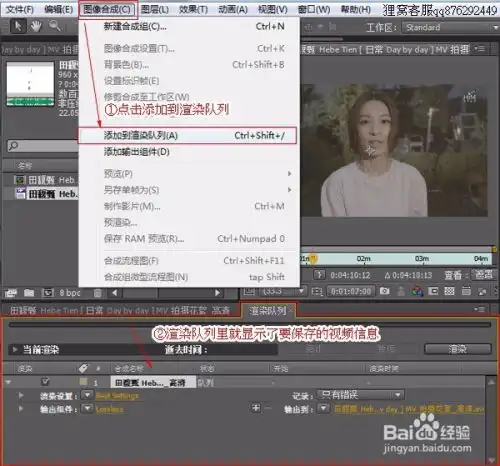Choose 新建合成组(C) menu item
The width and height of the screenshot is (500, 466).
point(189,26)
